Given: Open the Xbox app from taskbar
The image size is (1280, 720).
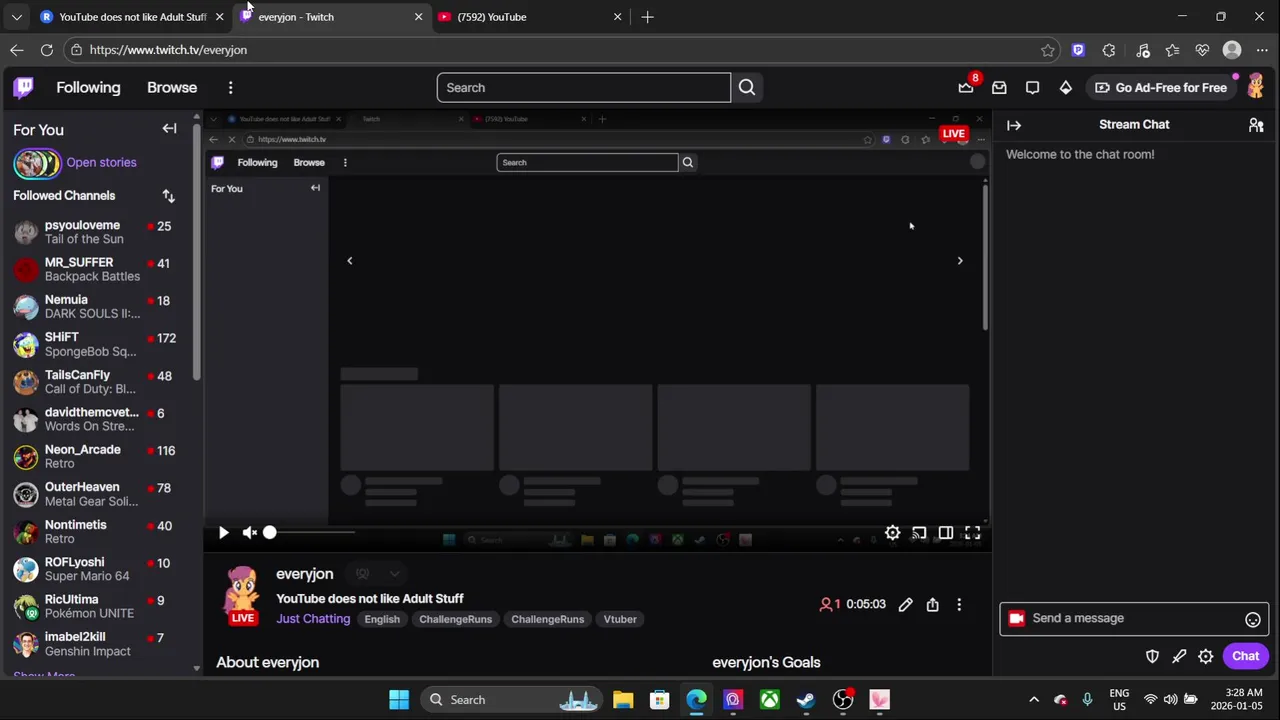Looking at the screenshot, I should point(769,700).
